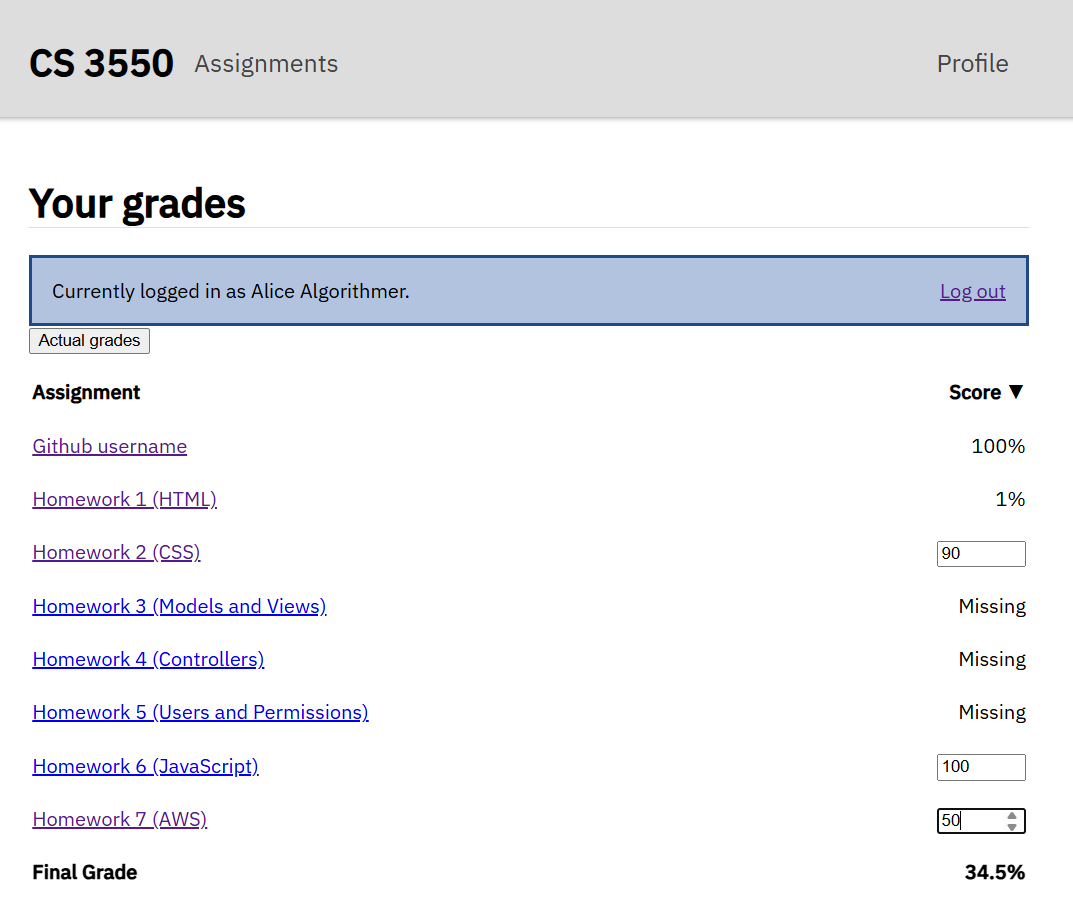This screenshot has width=1073, height=923.
Task: Go to Homework 2 (CSS)
Action: tap(116, 552)
